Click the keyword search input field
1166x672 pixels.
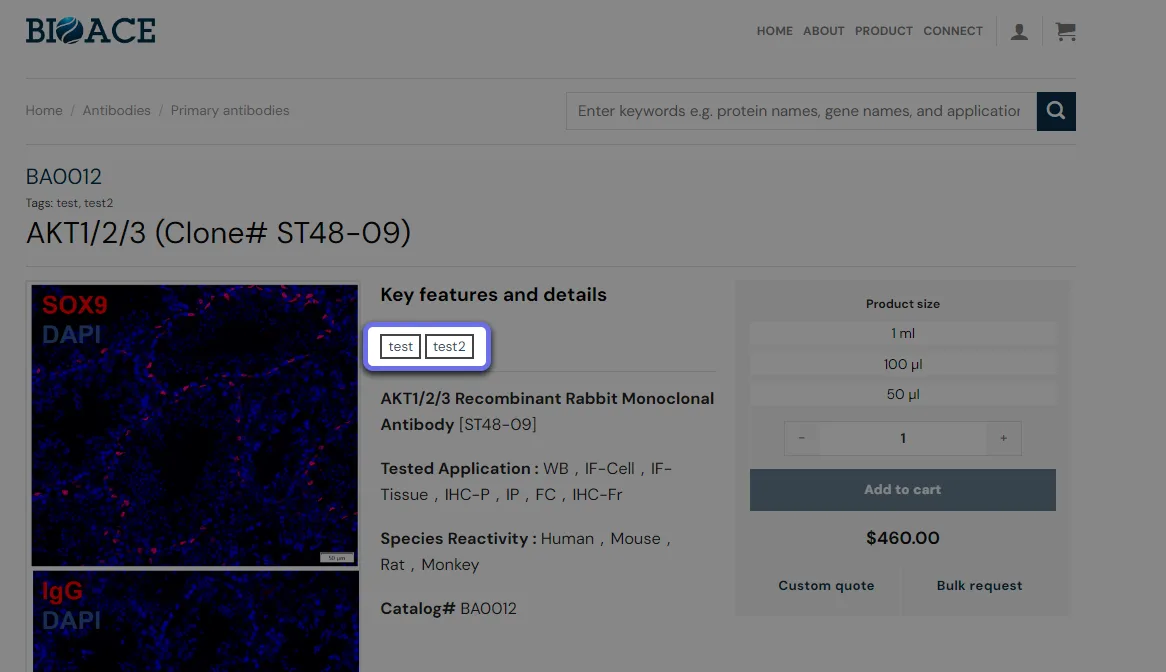pos(801,112)
